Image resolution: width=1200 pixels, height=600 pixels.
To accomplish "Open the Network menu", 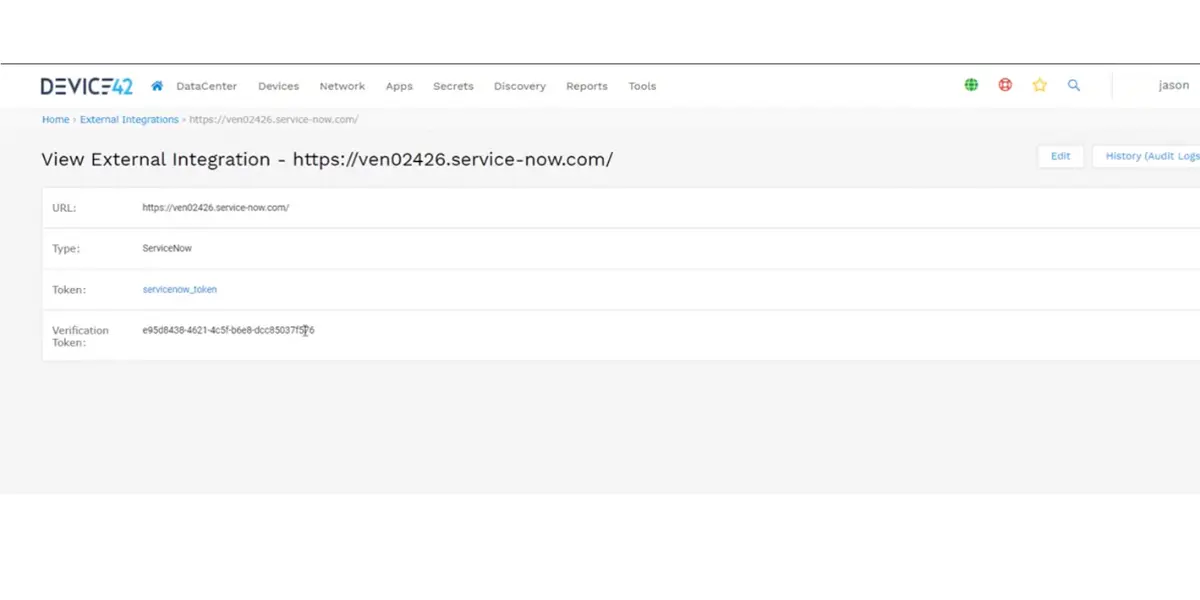I will [342, 86].
